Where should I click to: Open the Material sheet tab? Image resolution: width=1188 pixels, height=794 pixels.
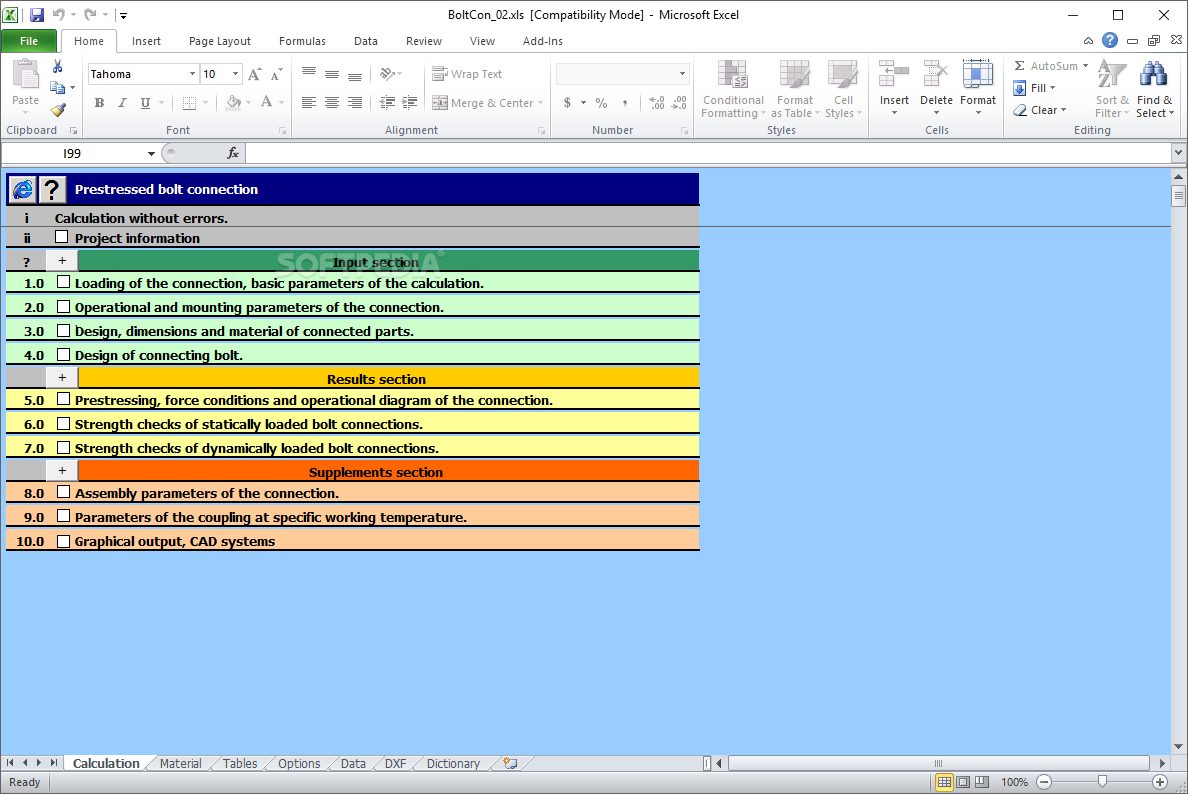pos(180,763)
